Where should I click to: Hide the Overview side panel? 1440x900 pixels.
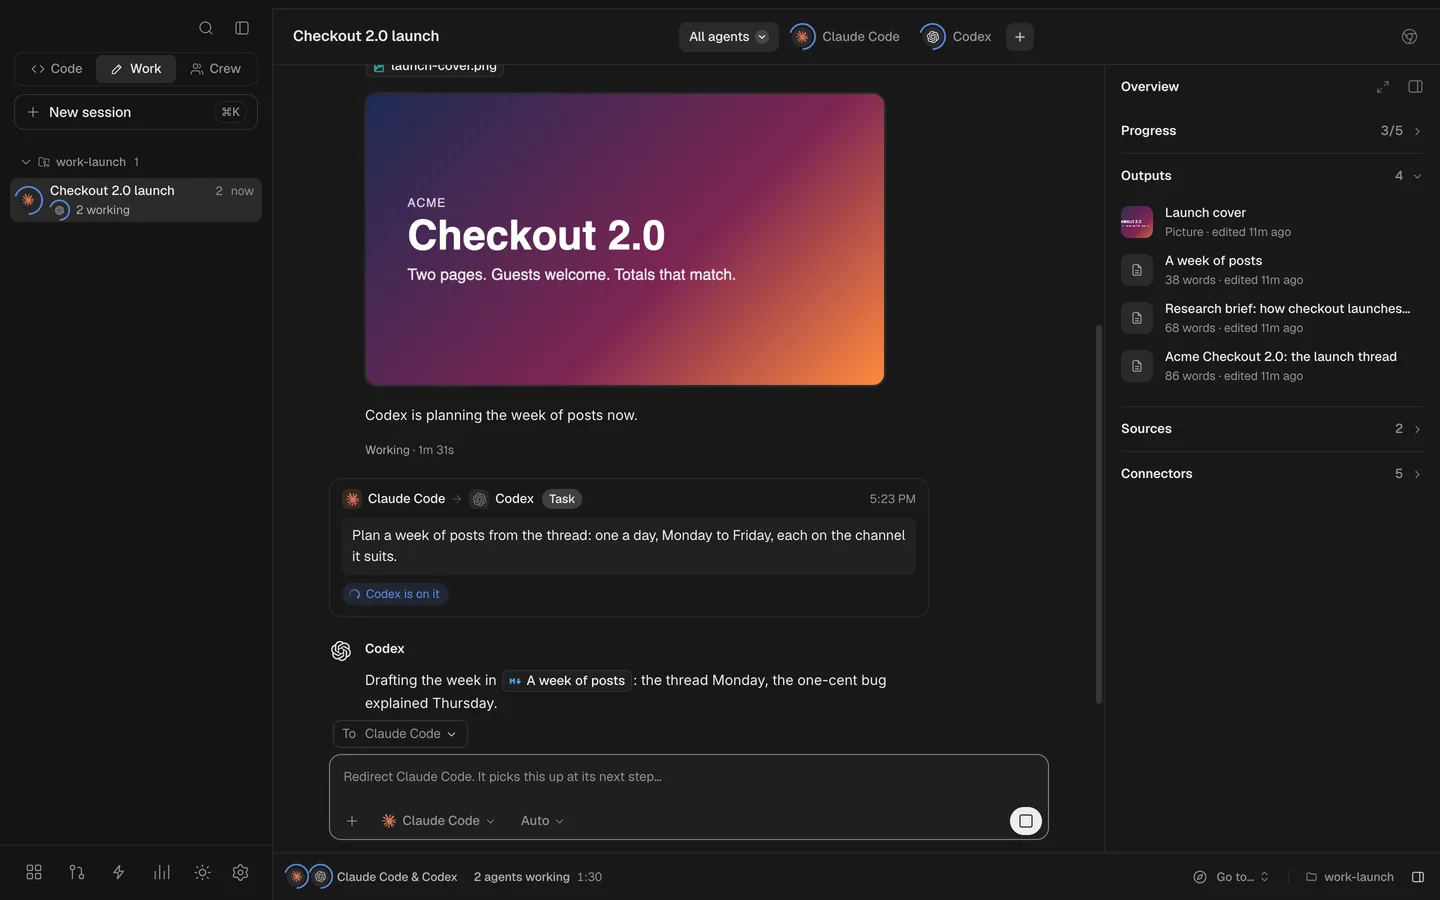(1415, 87)
